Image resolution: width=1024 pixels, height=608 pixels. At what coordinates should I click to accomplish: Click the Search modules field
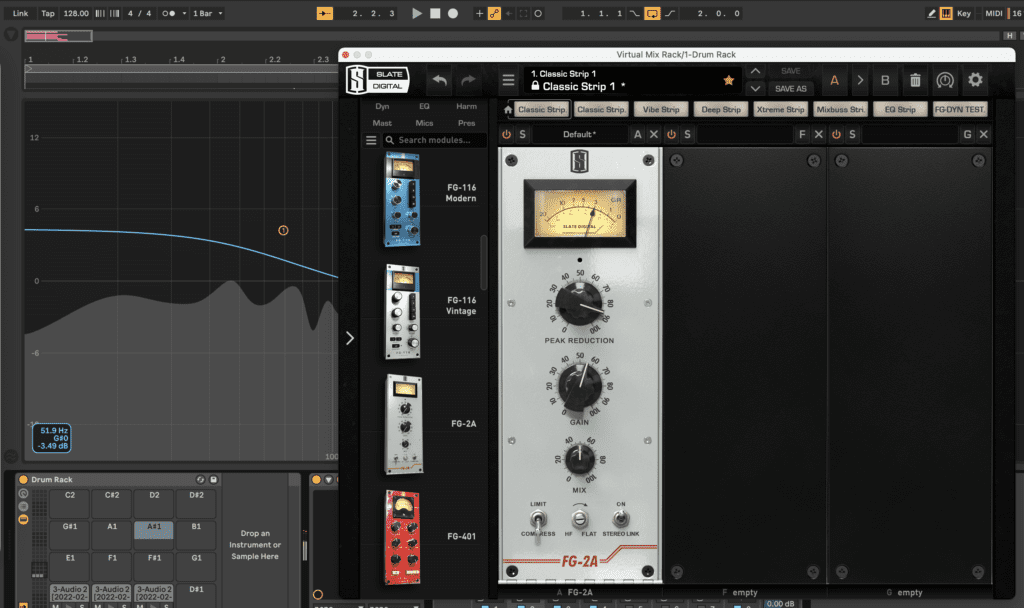coord(435,140)
